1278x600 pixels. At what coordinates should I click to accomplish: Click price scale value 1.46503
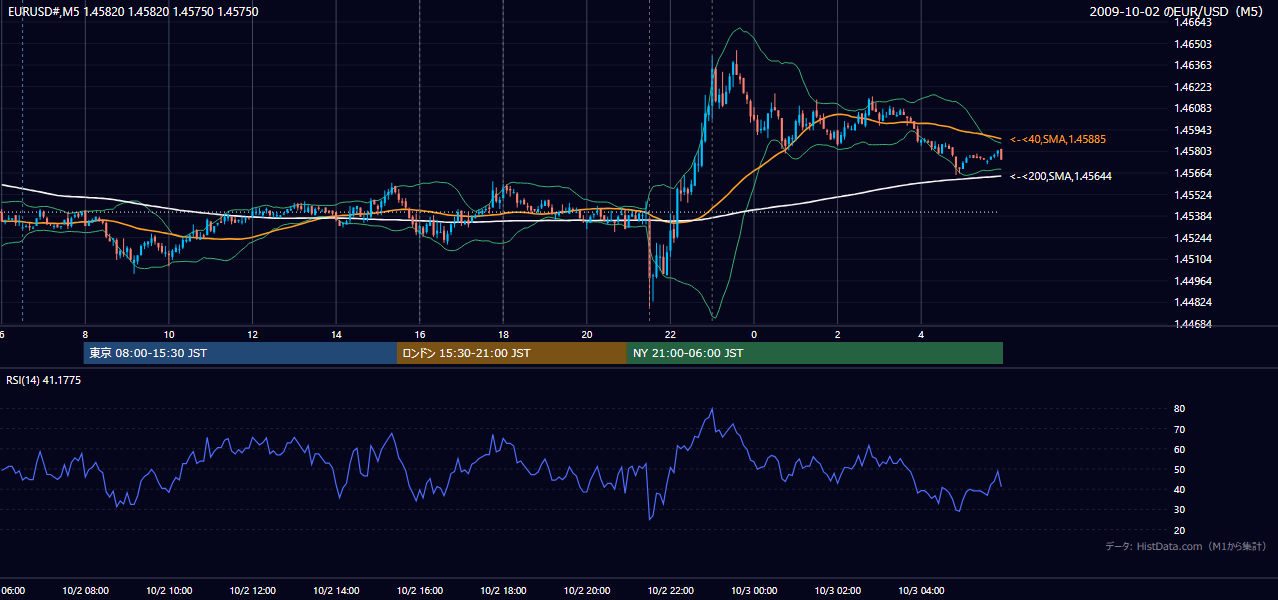pos(1193,44)
